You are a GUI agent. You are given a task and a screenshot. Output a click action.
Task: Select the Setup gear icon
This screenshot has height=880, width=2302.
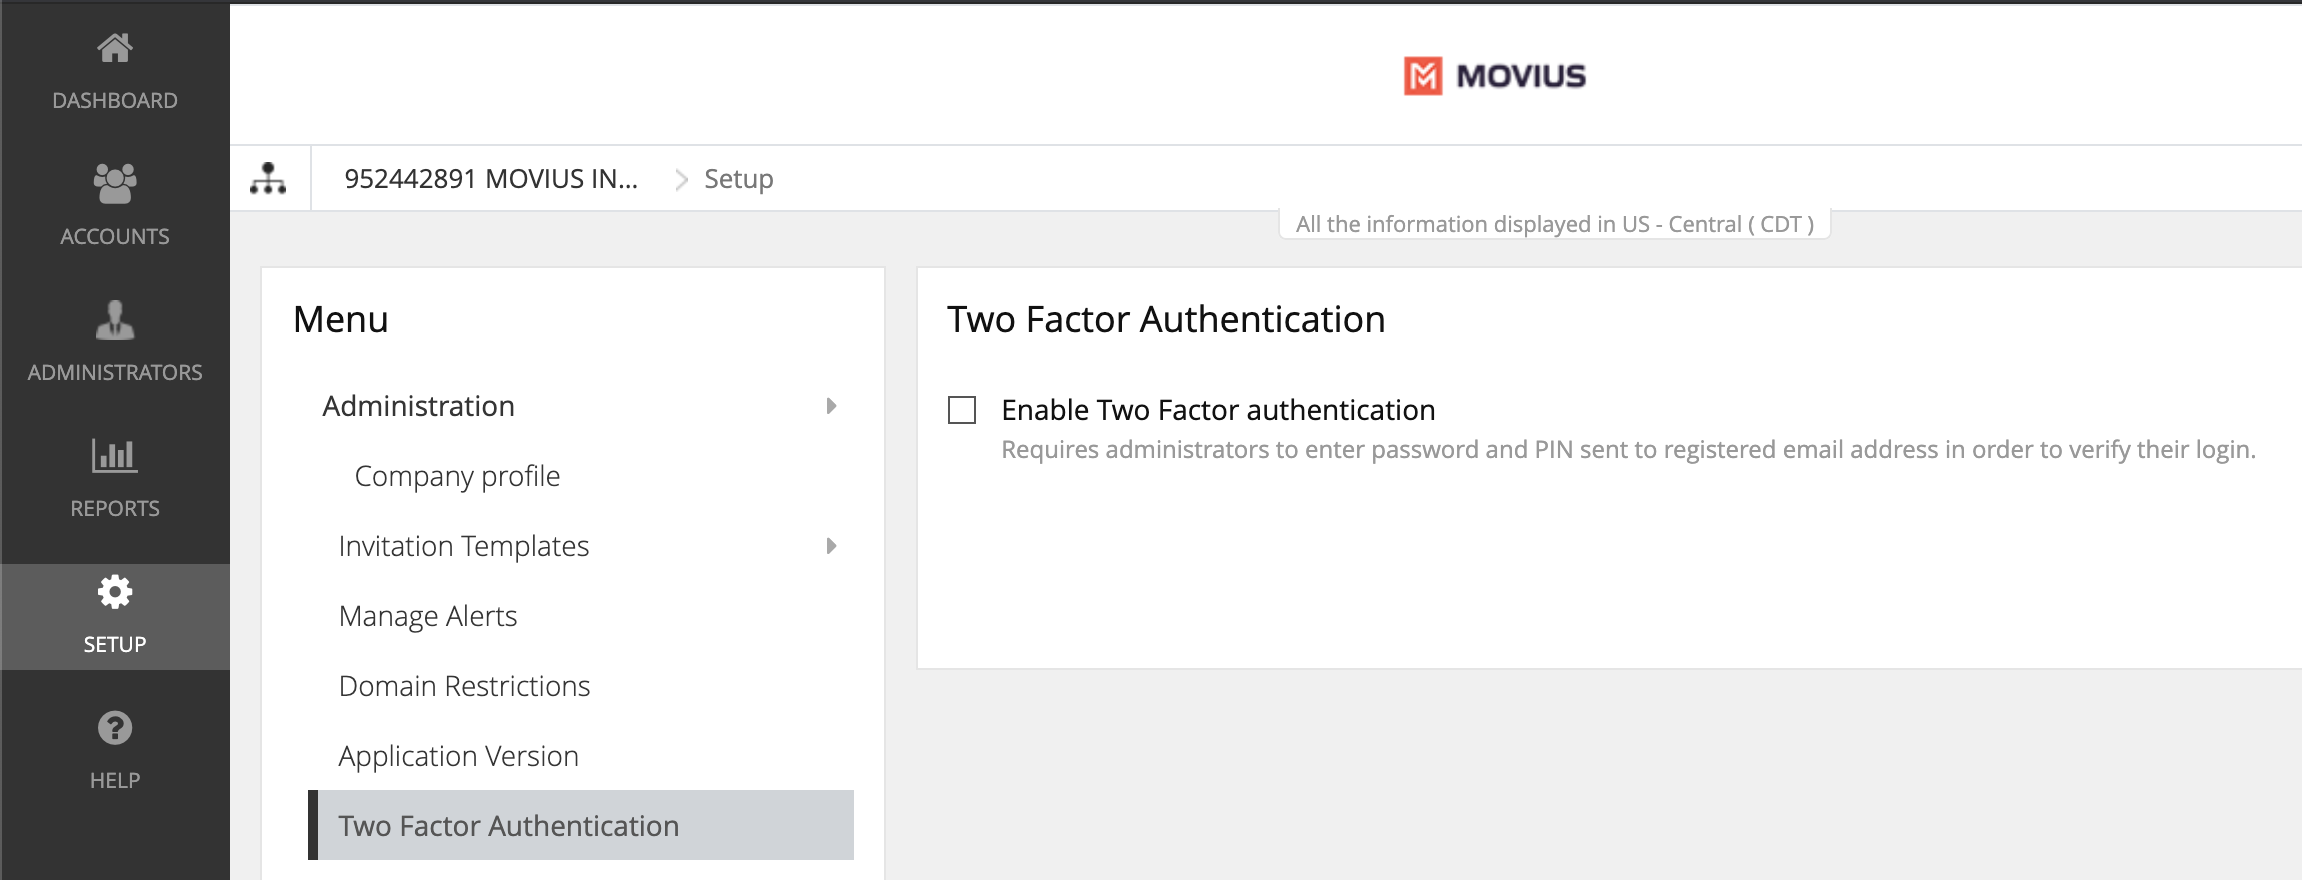click(115, 592)
